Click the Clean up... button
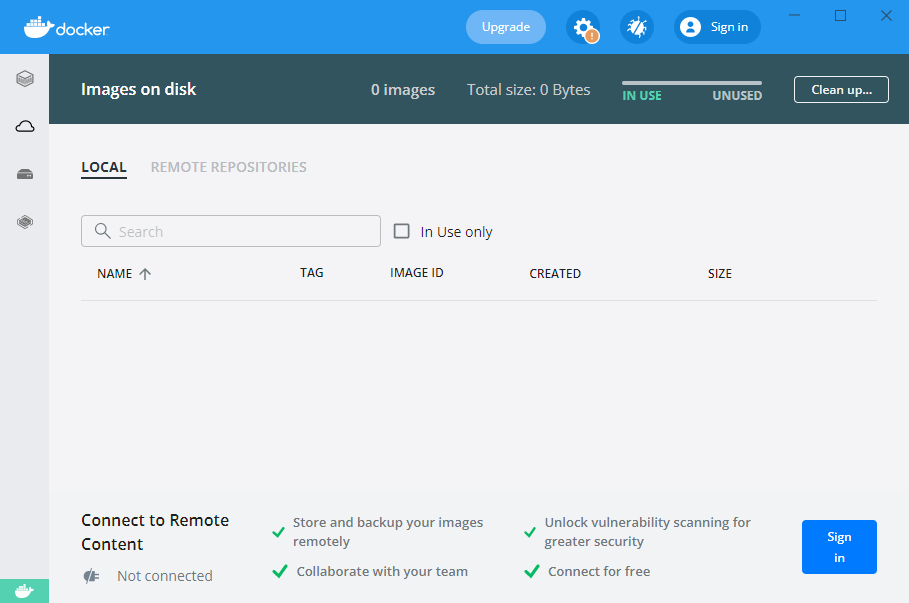Viewport: 909px width, 603px height. pos(841,90)
